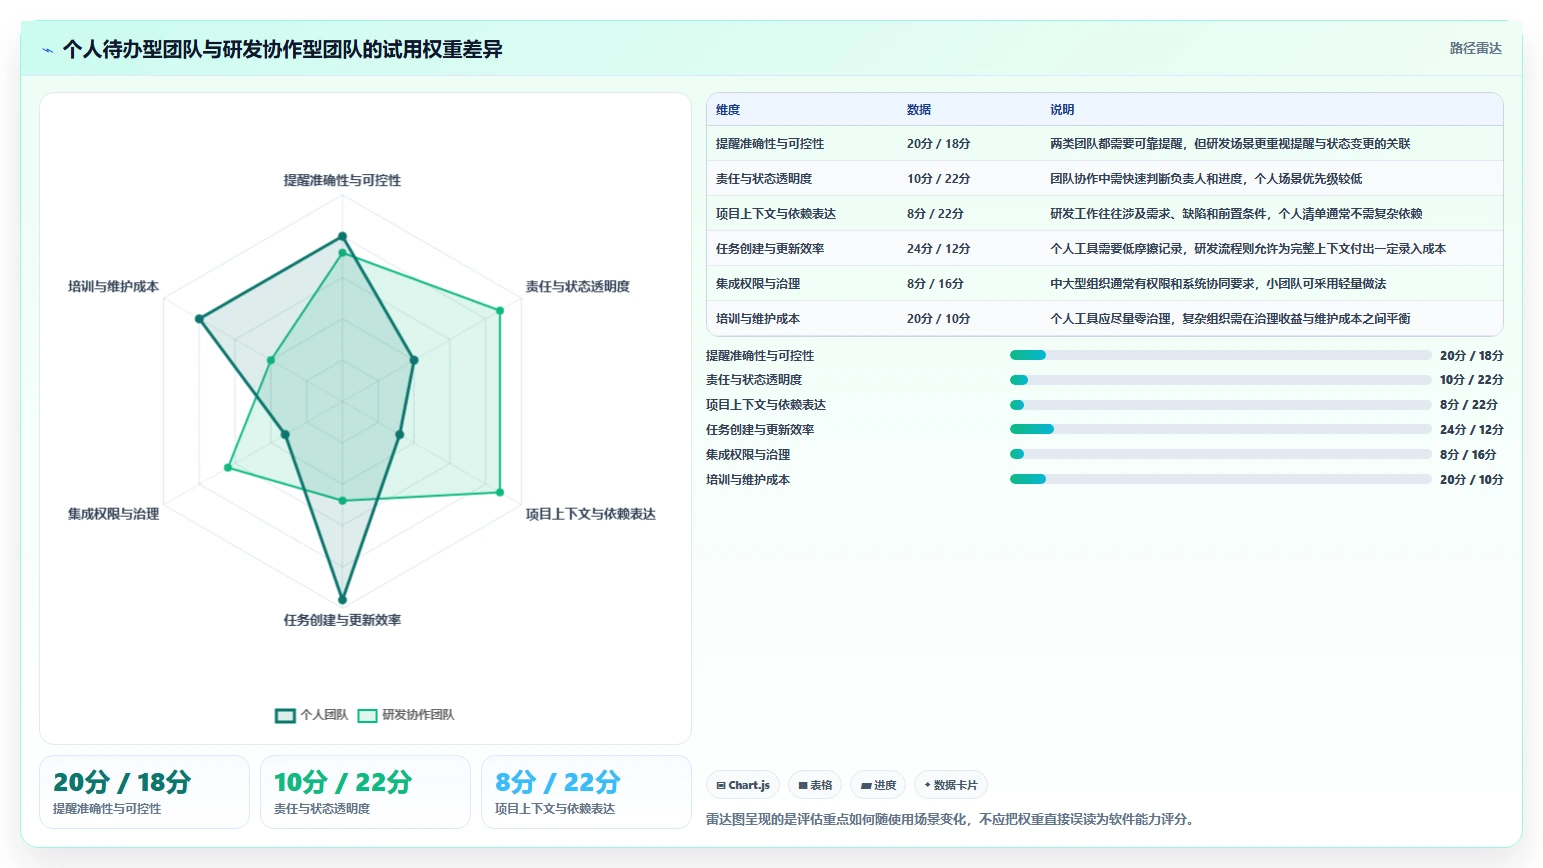The width and height of the screenshot is (1543, 868).
Task: Click progress bar for 责任与状态透明度
Action: (x=1221, y=380)
